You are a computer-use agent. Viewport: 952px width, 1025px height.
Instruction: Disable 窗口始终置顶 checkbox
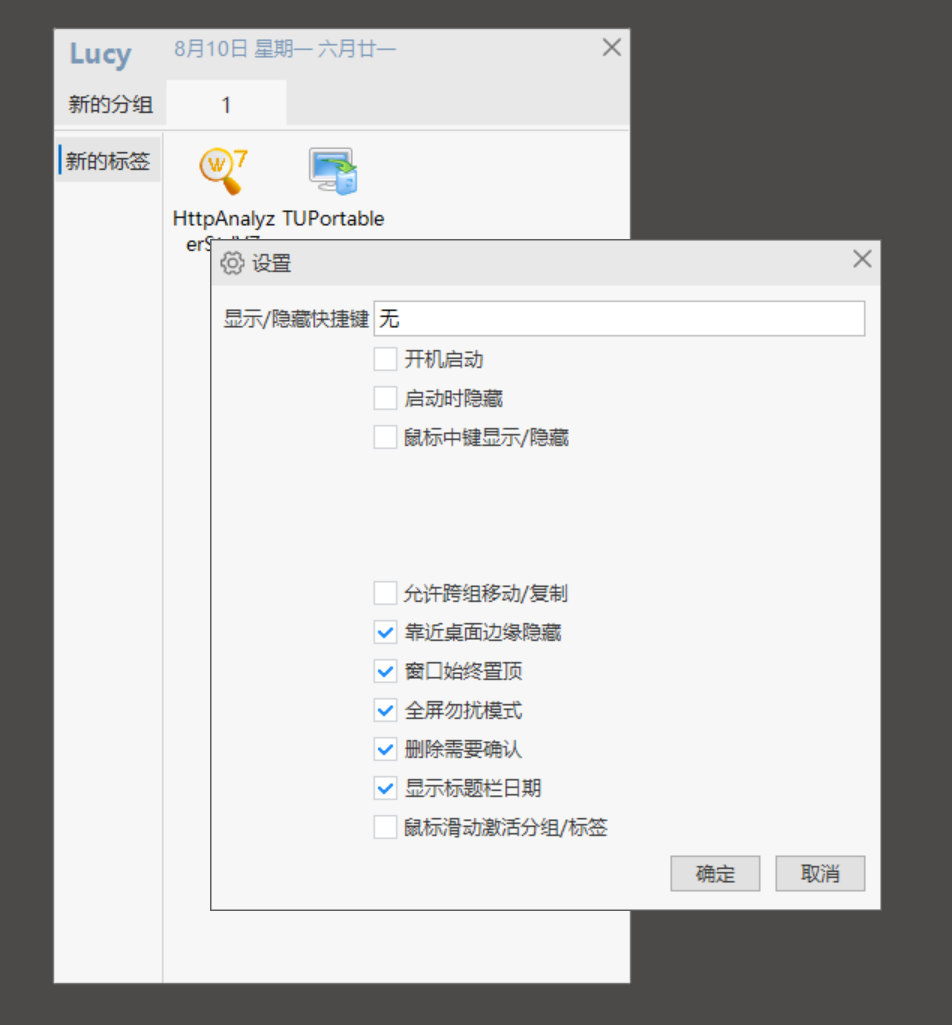click(385, 671)
